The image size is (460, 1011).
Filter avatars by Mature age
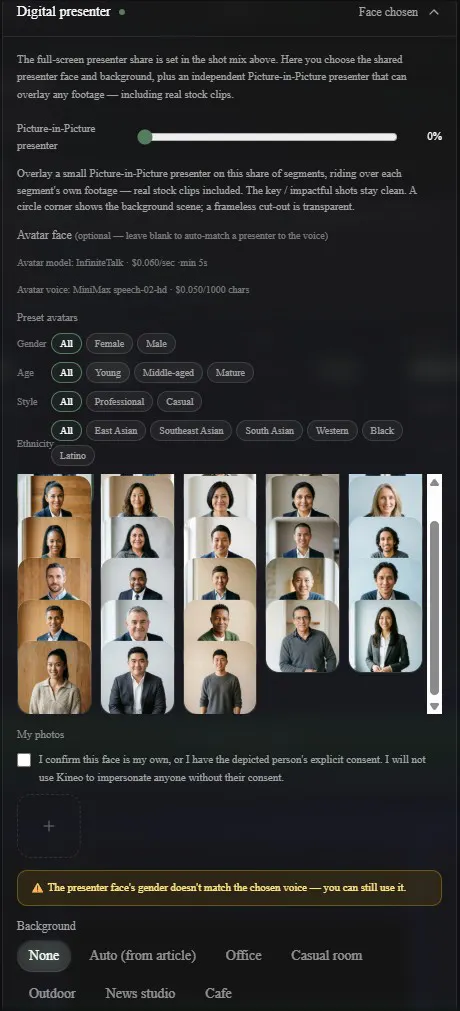[x=230, y=373]
